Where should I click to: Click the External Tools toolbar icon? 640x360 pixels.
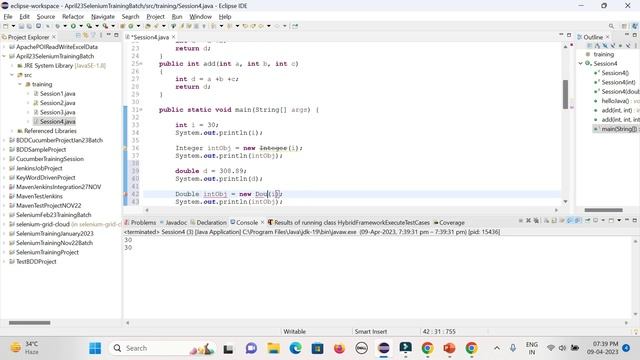coord(105,26)
